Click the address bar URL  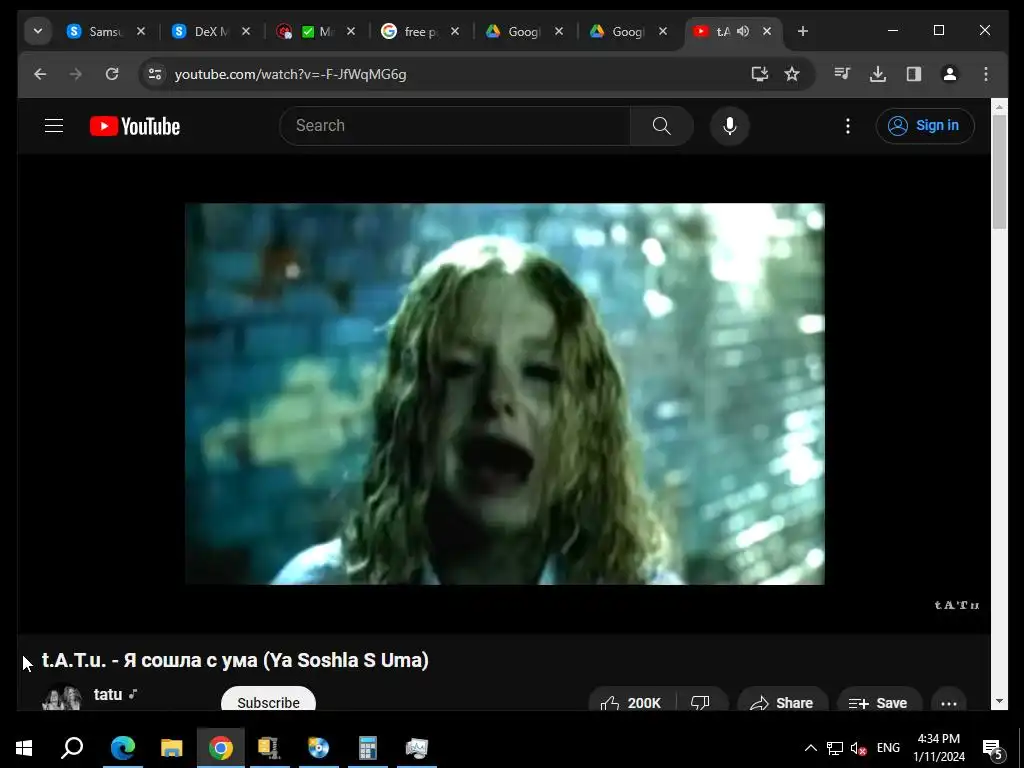[x=291, y=74]
